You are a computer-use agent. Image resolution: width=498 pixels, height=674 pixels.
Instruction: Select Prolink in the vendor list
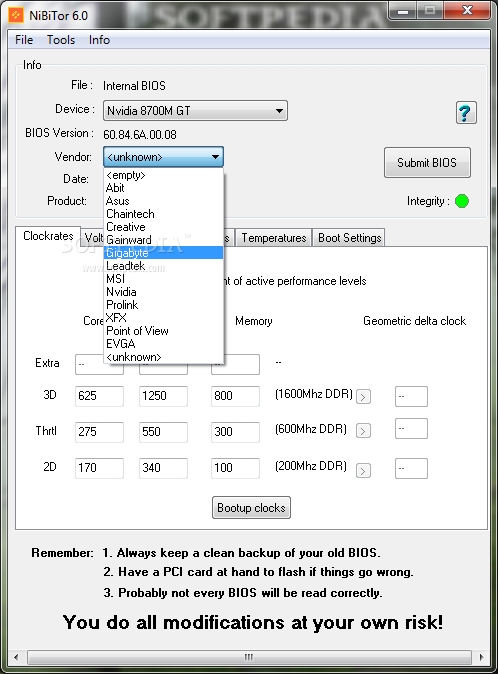[x=163, y=305]
